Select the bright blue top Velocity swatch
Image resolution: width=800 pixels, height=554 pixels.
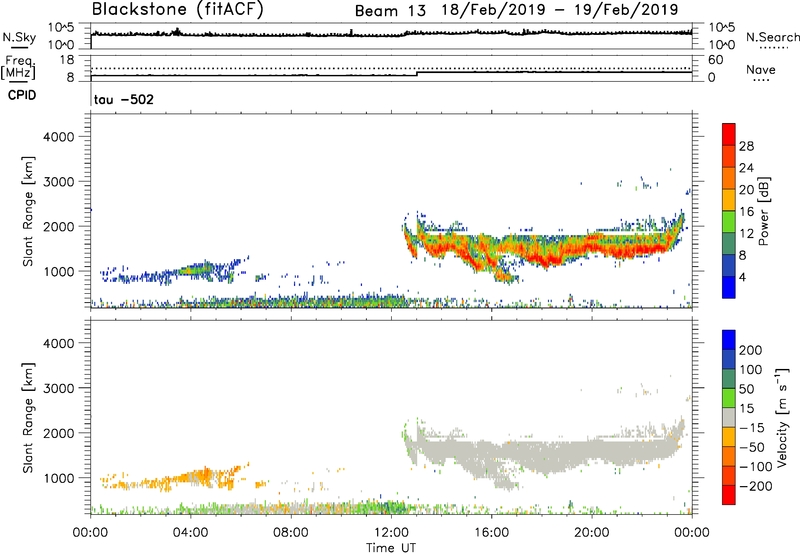click(x=729, y=340)
